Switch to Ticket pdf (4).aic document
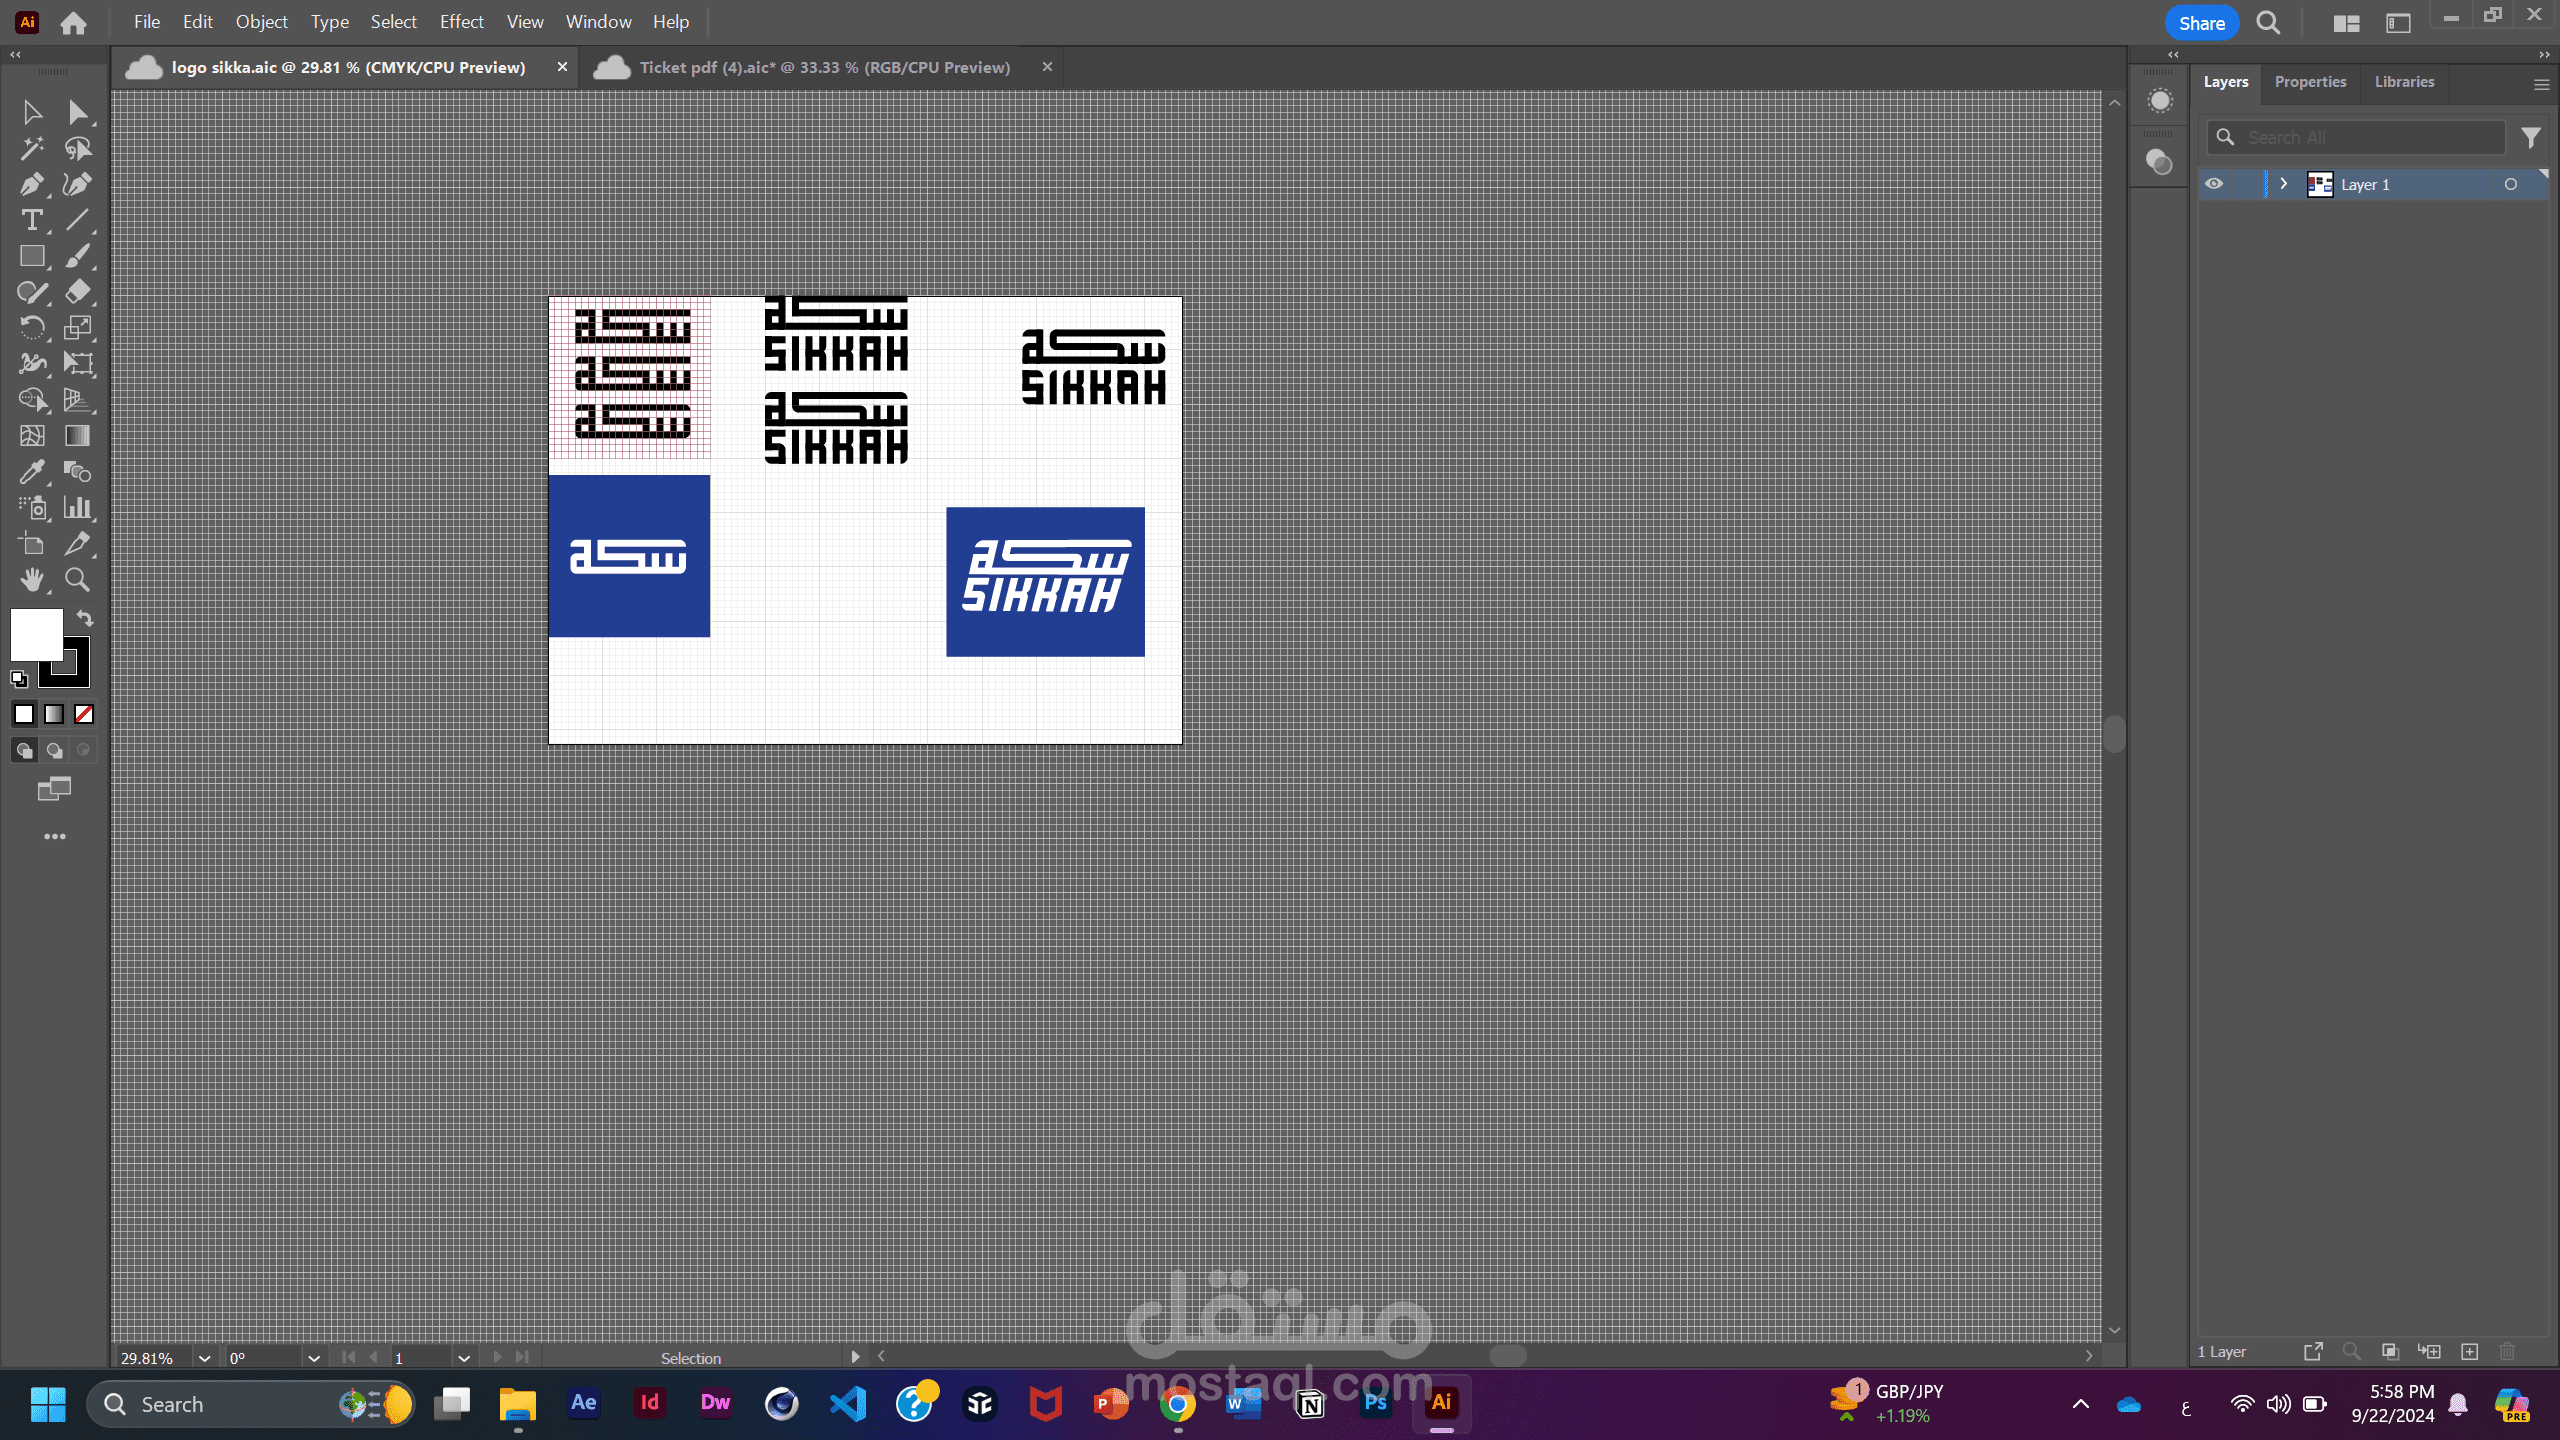The width and height of the screenshot is (2560, 1440). [824, 67]
